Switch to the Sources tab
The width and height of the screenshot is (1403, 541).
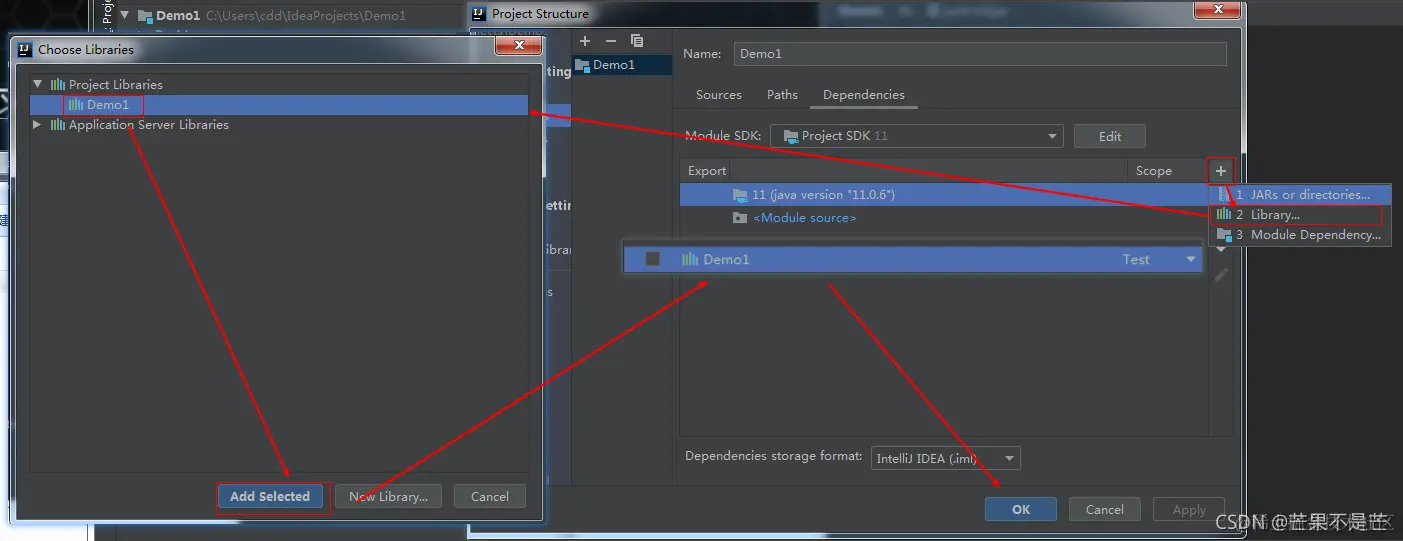(719, 95)
